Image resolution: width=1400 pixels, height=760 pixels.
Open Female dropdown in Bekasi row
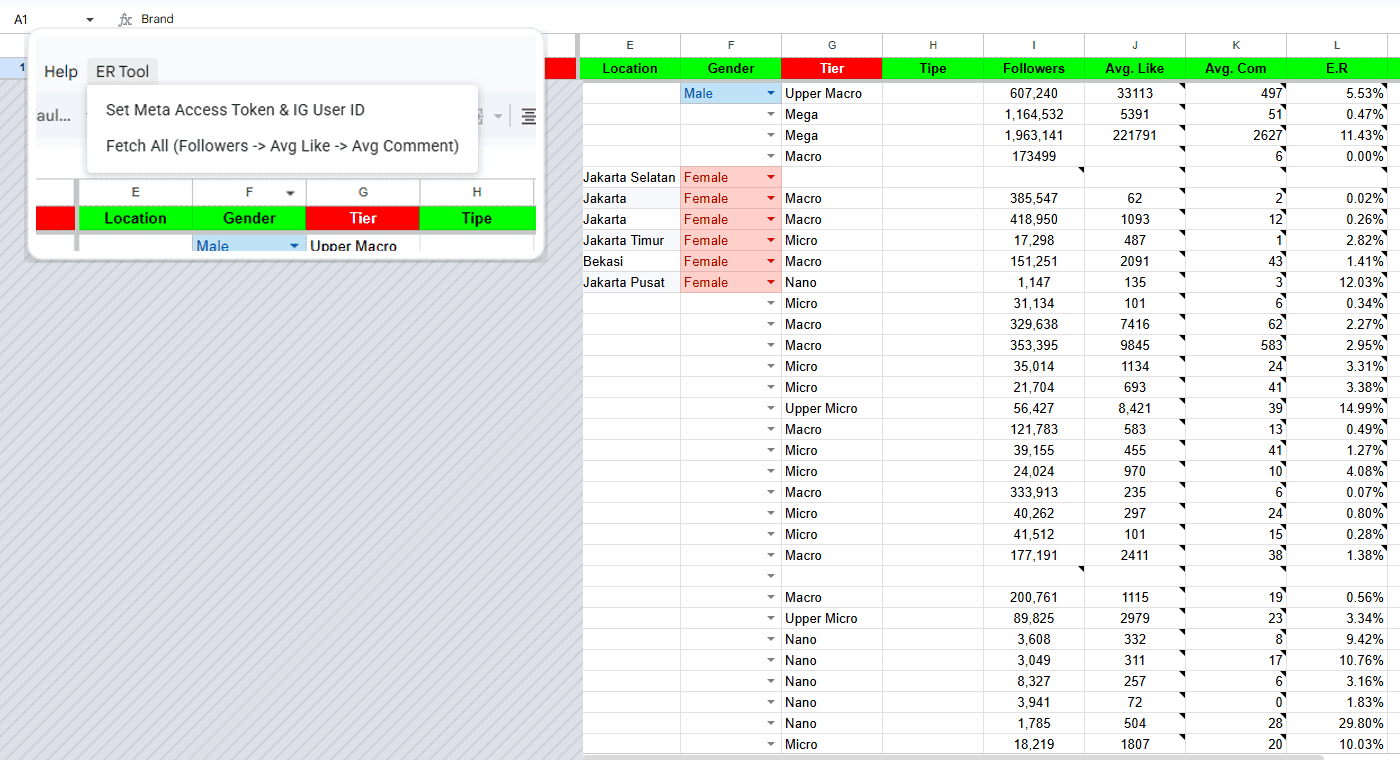[x=771, y=261]
